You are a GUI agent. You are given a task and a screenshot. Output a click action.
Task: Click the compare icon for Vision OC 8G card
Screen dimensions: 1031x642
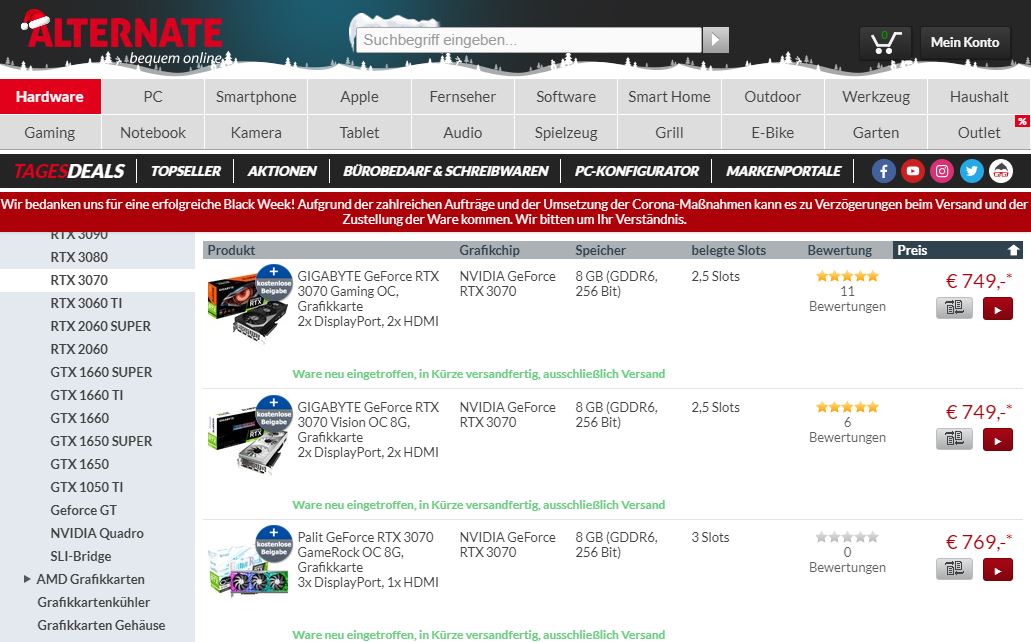point(954,439)
